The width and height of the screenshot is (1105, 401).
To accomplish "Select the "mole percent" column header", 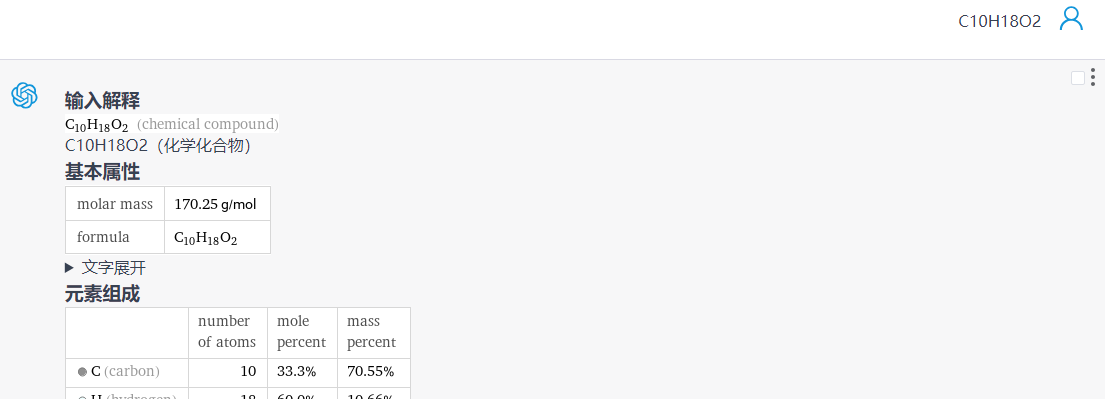I will [x=299, y=331].
